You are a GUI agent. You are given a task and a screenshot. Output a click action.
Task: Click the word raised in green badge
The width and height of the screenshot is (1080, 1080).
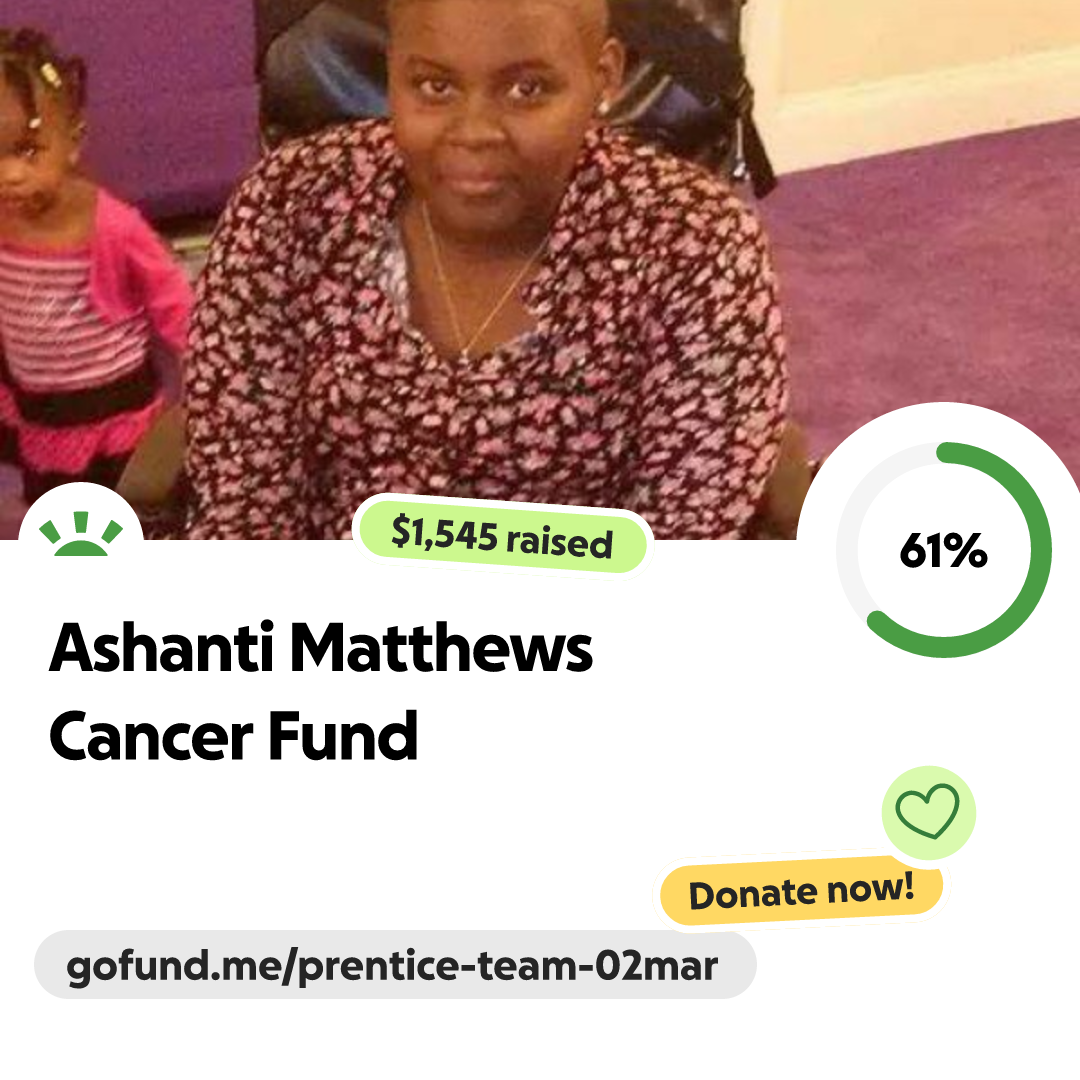(559, 542)
